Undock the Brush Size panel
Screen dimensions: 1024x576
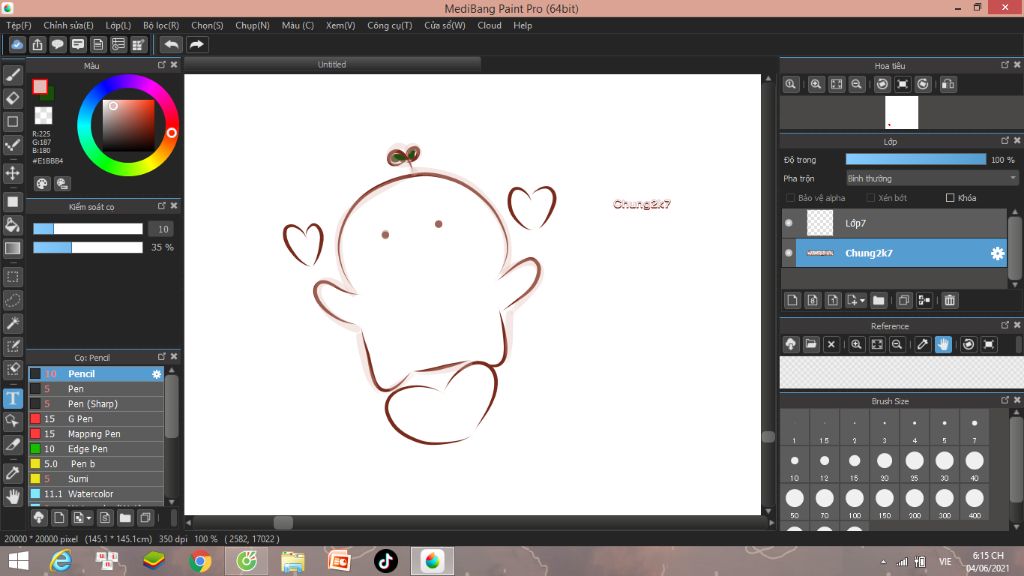(1004, 400)
